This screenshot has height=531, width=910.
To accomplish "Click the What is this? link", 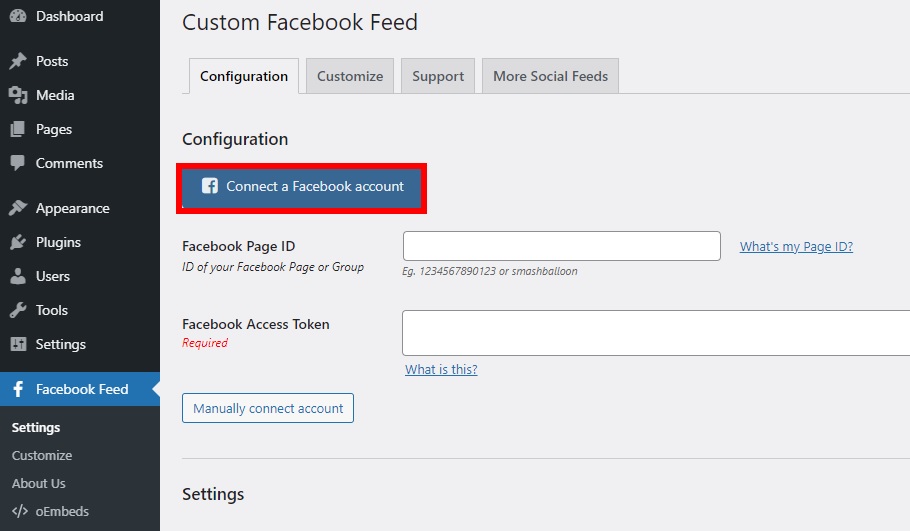I will point(441,370).
